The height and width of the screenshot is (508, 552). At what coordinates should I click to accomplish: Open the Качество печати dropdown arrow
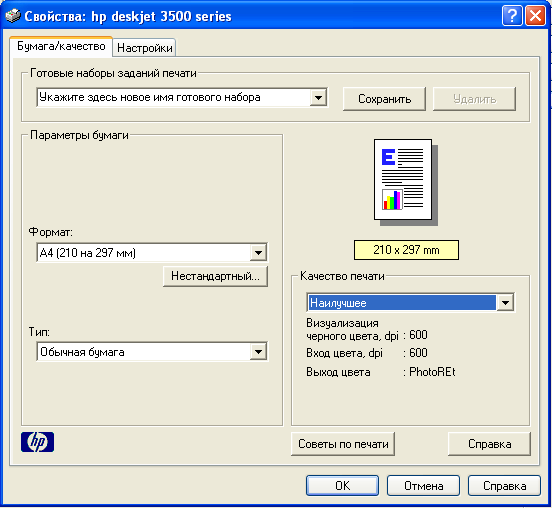[x=506, y=302]
